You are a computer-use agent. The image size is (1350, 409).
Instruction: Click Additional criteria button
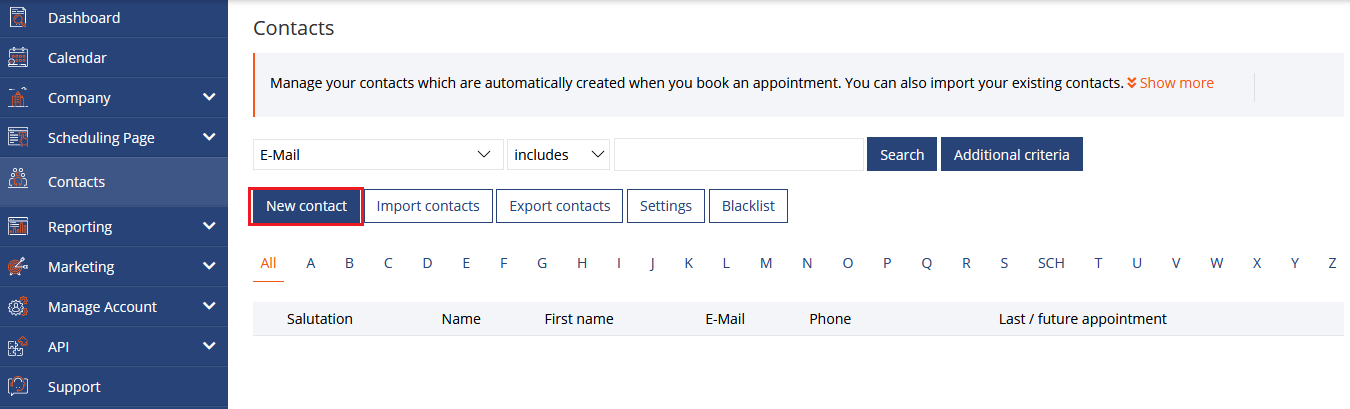pyautogui.click(x=1011, y=155)
